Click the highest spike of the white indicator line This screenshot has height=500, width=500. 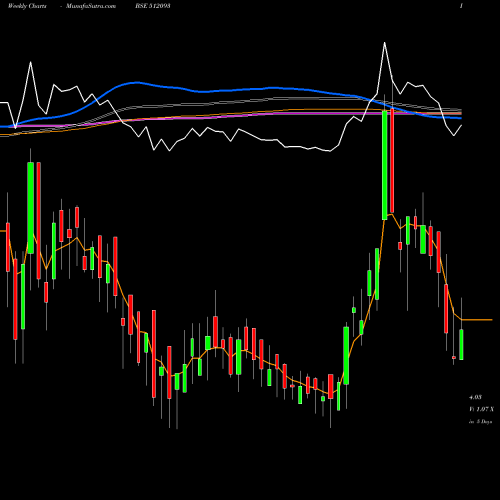[384, 43]
